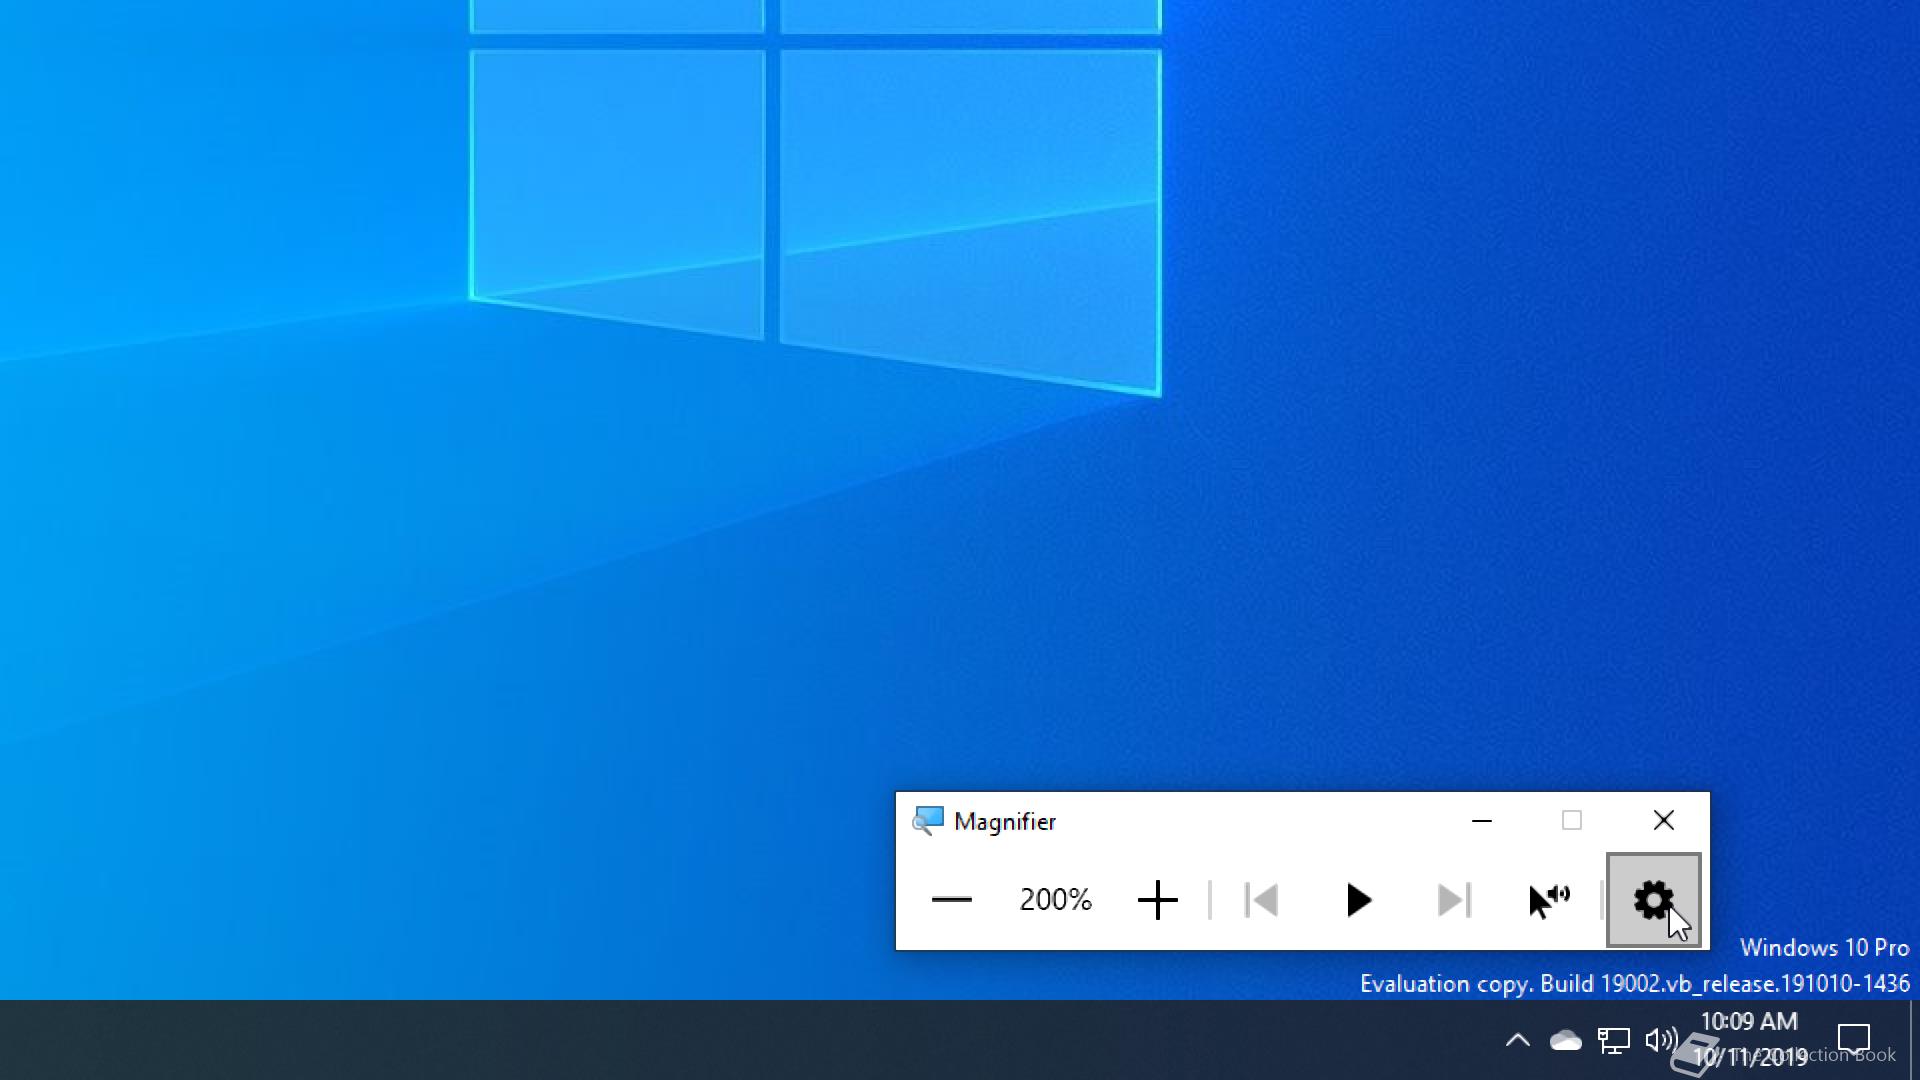Screen dimensions: 1920x1080
Task: Open the volume speaker tray icon
Action: click(x=1661, y=1040)
